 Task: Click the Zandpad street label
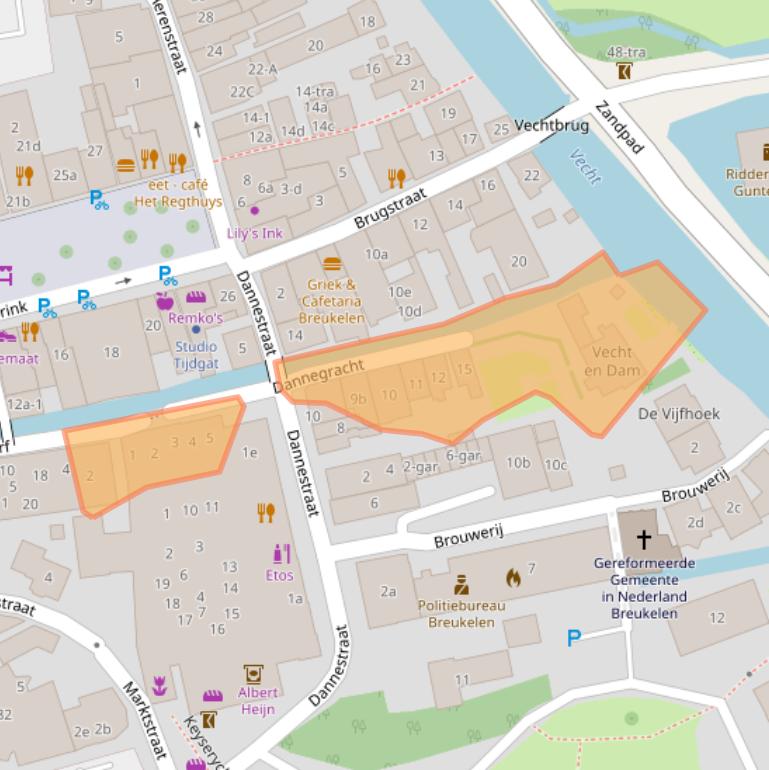pyautogui.click(x=619, y=127)
